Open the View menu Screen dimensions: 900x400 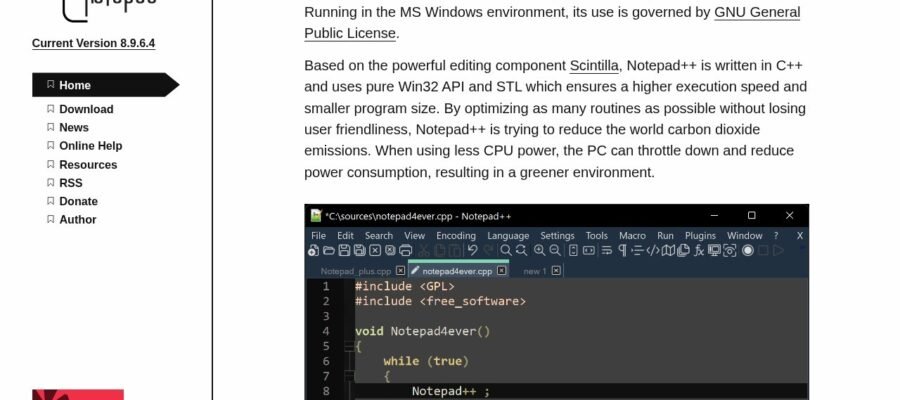click(x=414, y=235)
